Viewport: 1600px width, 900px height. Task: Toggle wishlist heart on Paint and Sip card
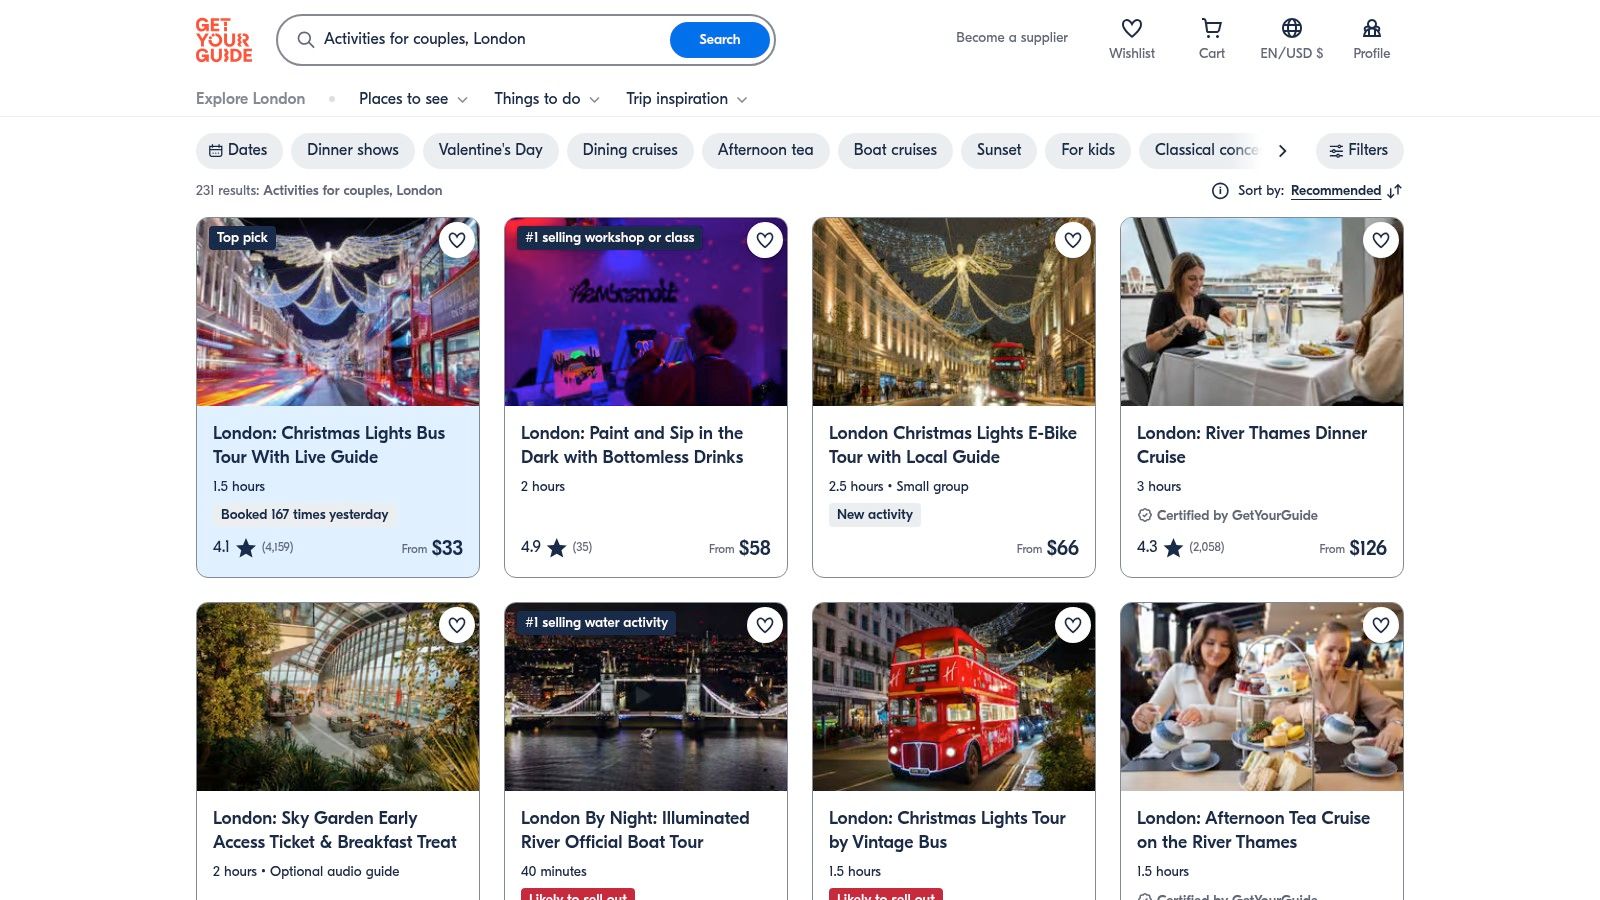click(x=765, y=240)
